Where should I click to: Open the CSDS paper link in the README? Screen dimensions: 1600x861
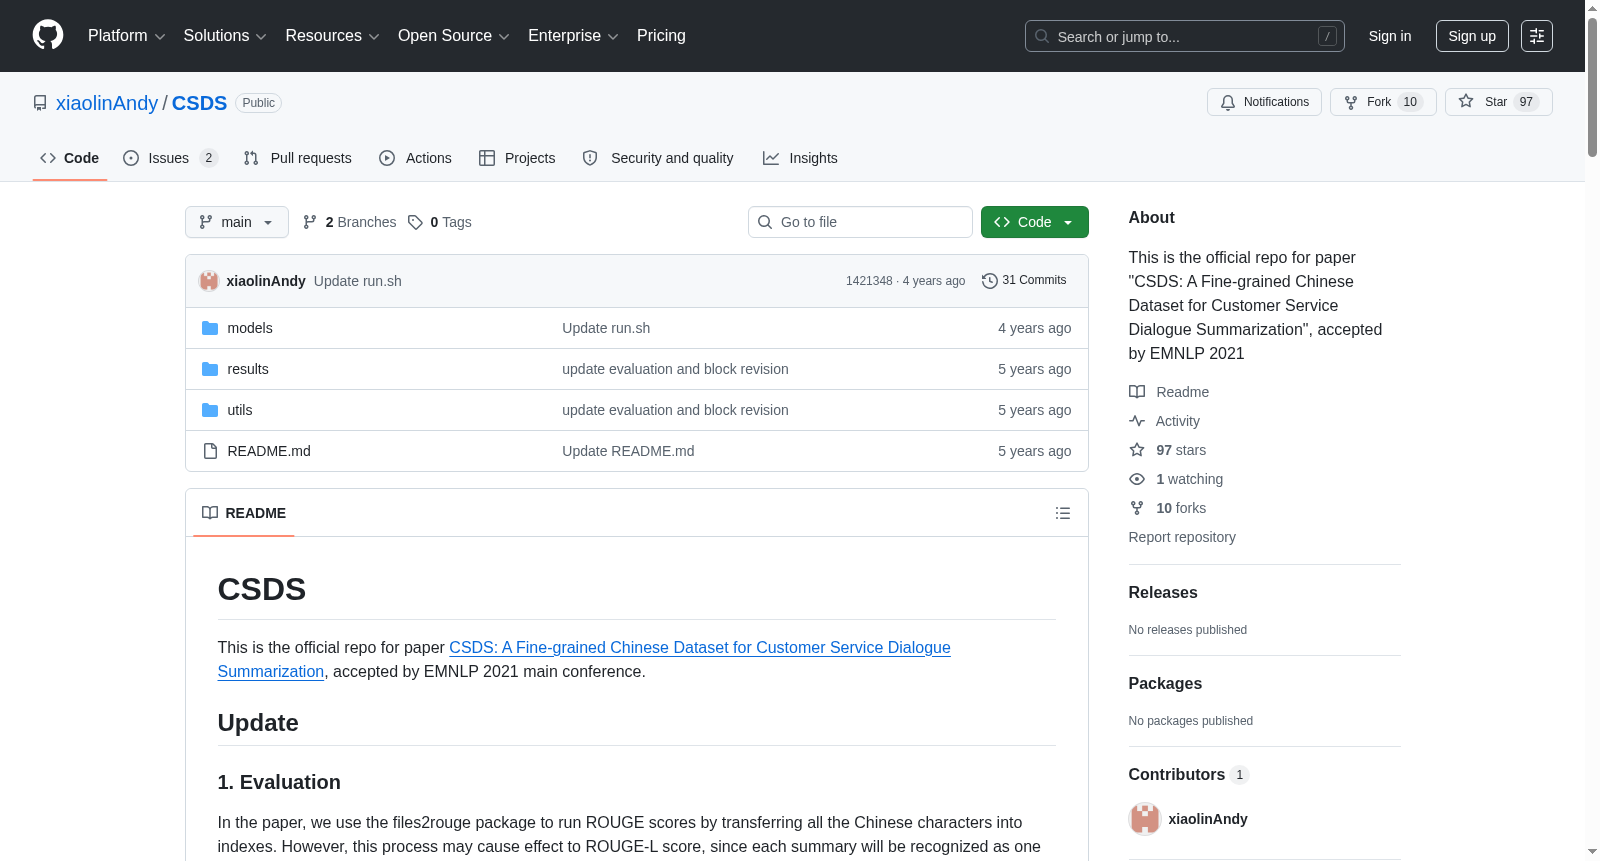(584, 660)
